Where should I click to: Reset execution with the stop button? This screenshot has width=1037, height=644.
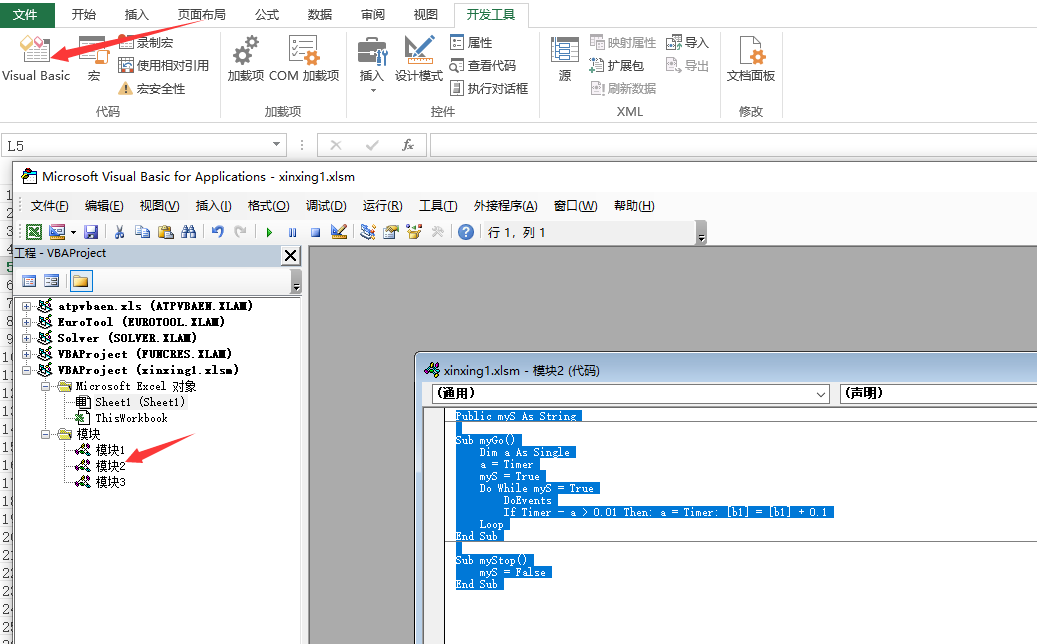click(x=315, y=232)
